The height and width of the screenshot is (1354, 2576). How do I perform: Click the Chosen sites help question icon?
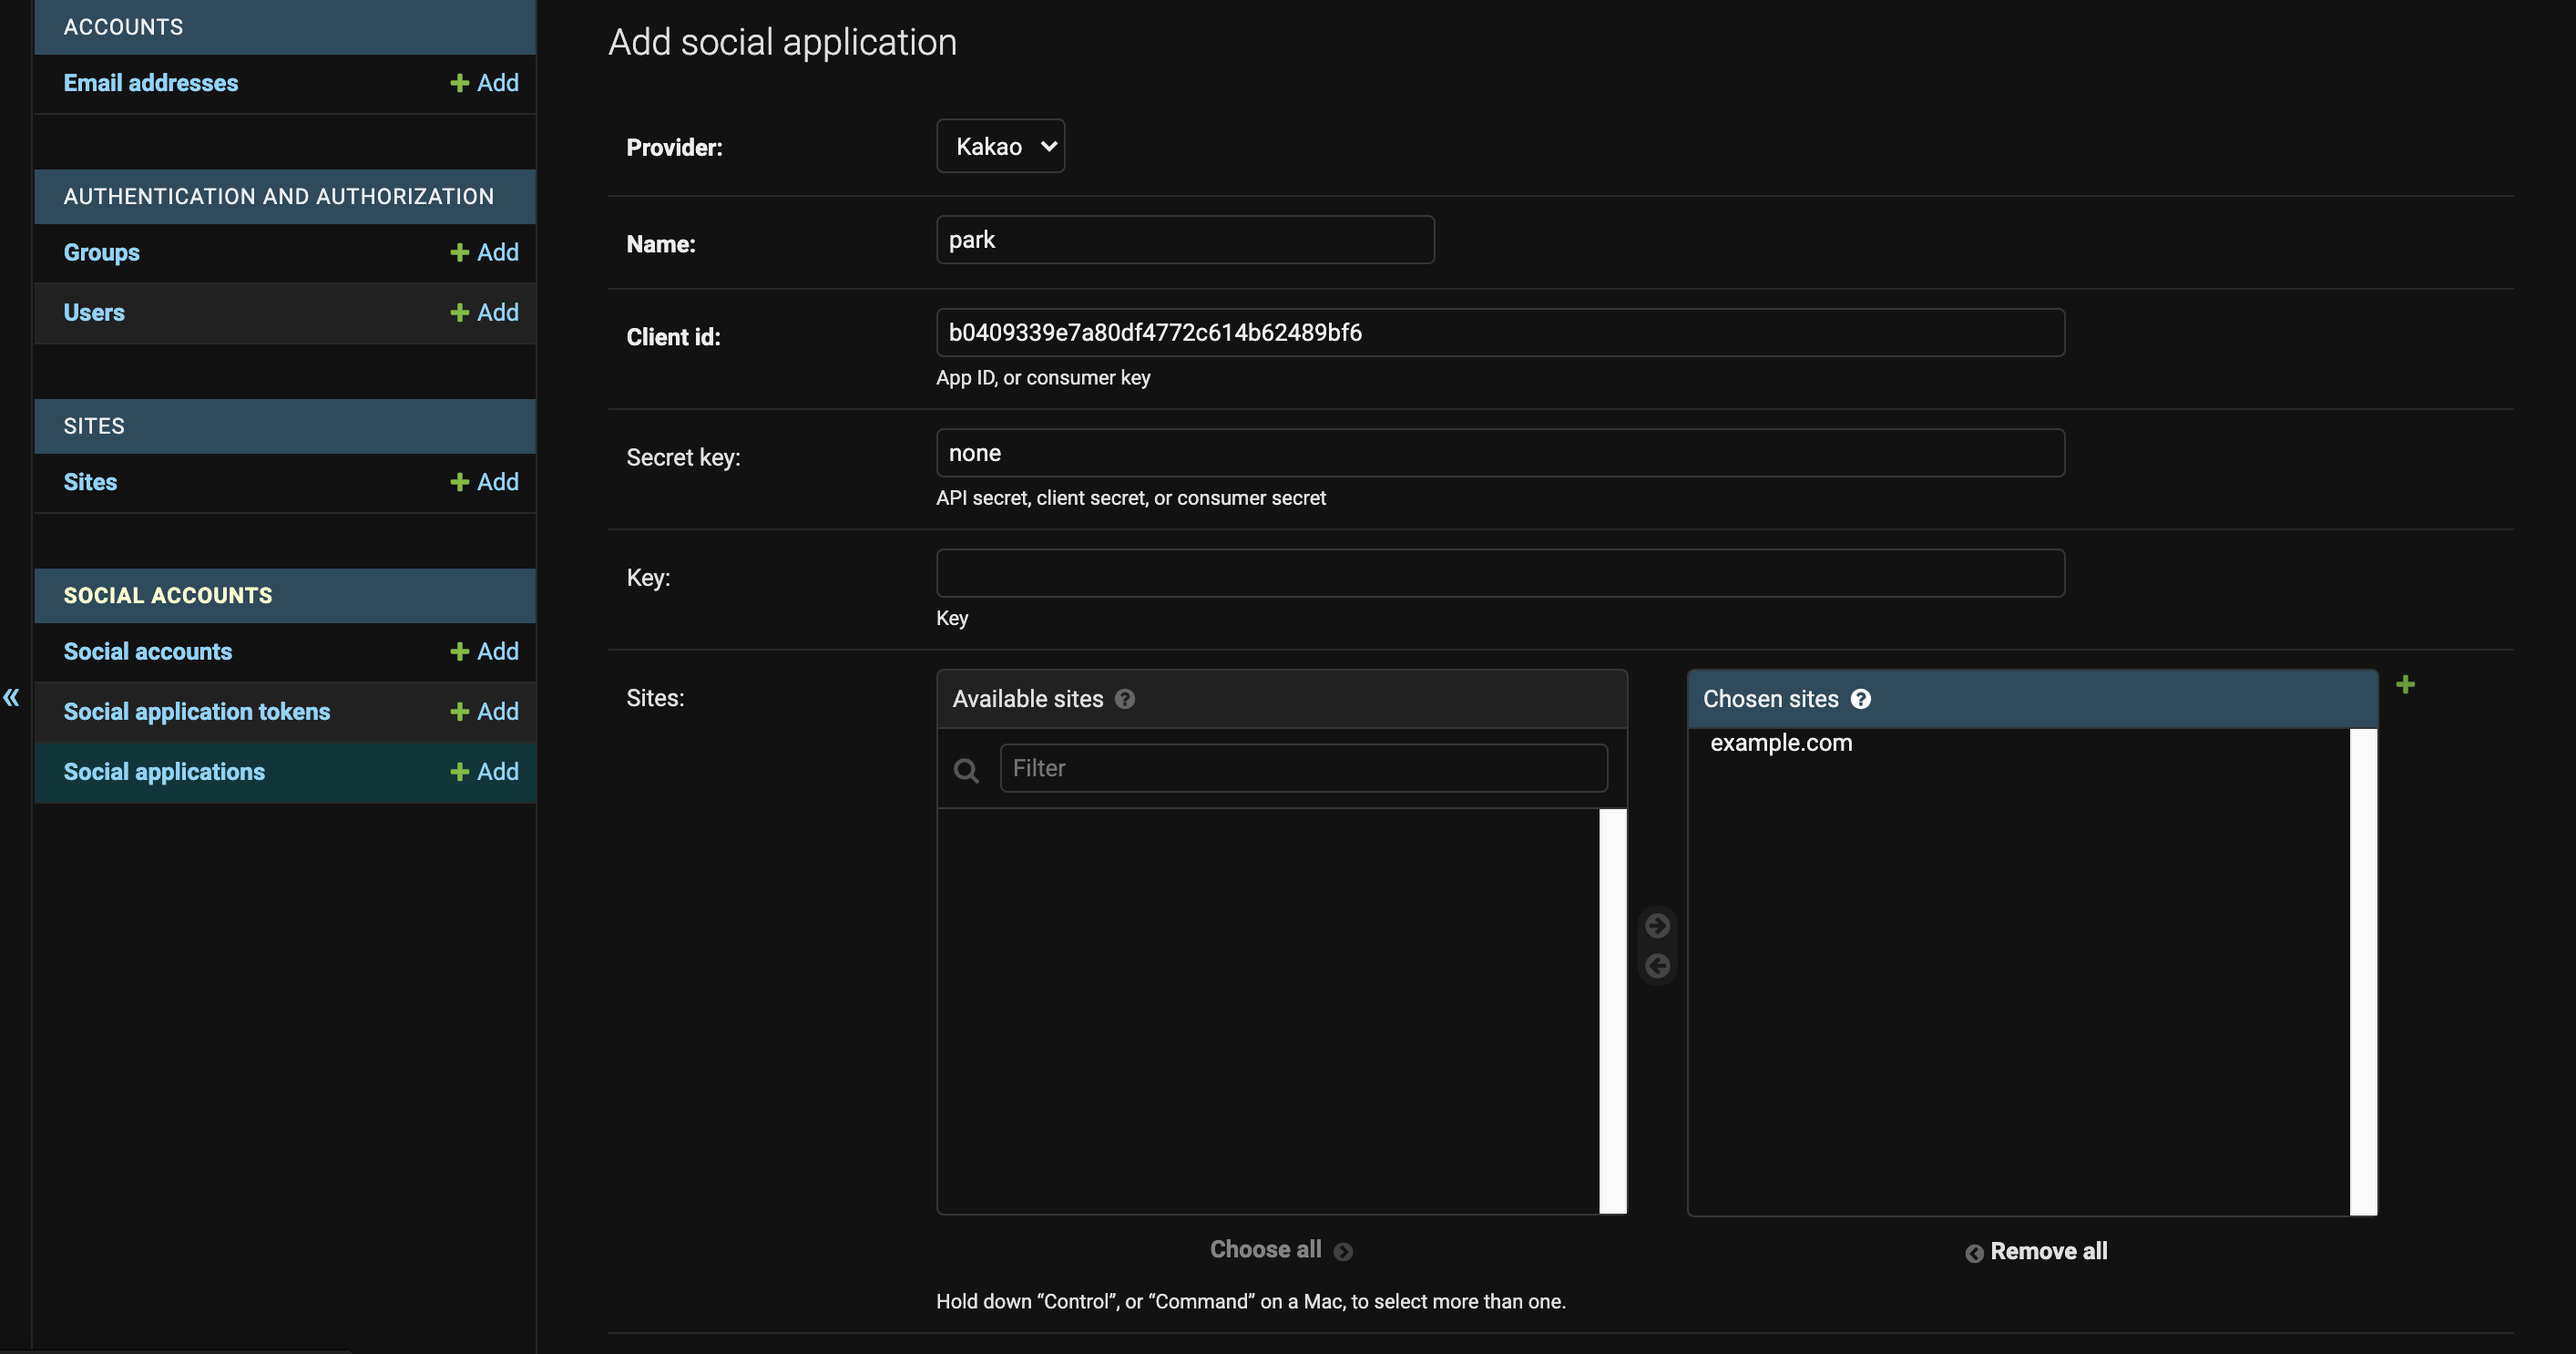point(1860,699)
